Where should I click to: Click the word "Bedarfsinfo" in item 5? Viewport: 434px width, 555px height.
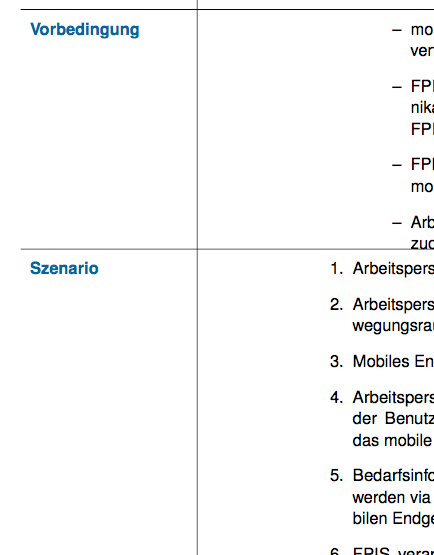coord(393,476)
